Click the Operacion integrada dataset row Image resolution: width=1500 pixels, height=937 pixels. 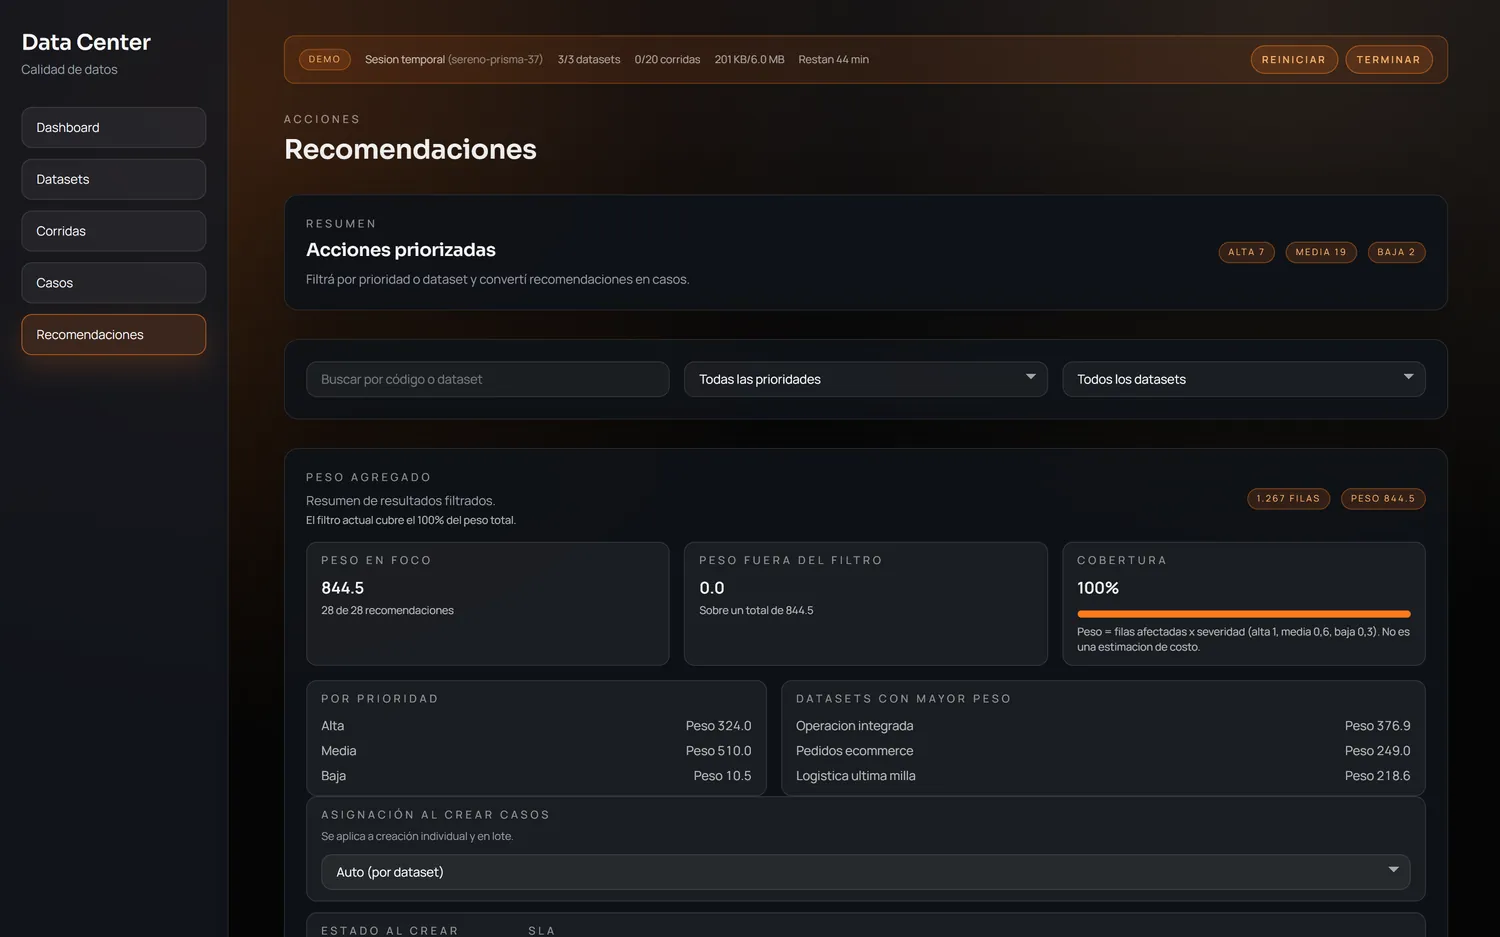1103,726
